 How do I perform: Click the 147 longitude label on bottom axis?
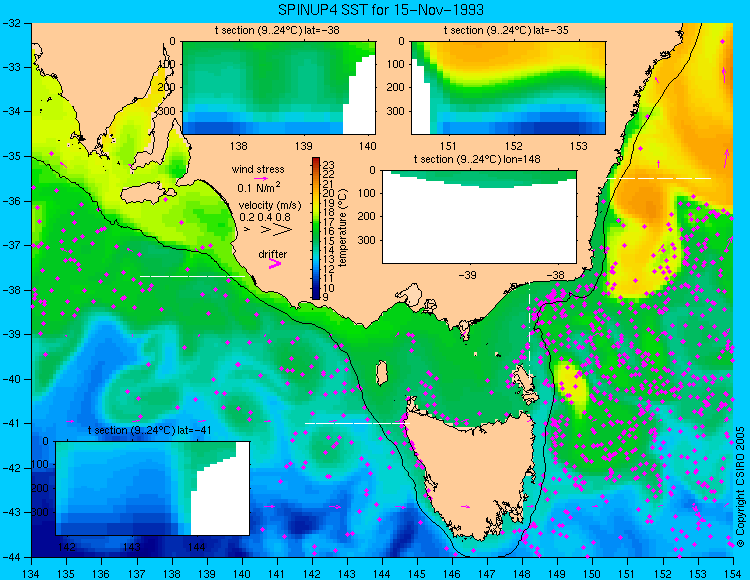[487, 574]
